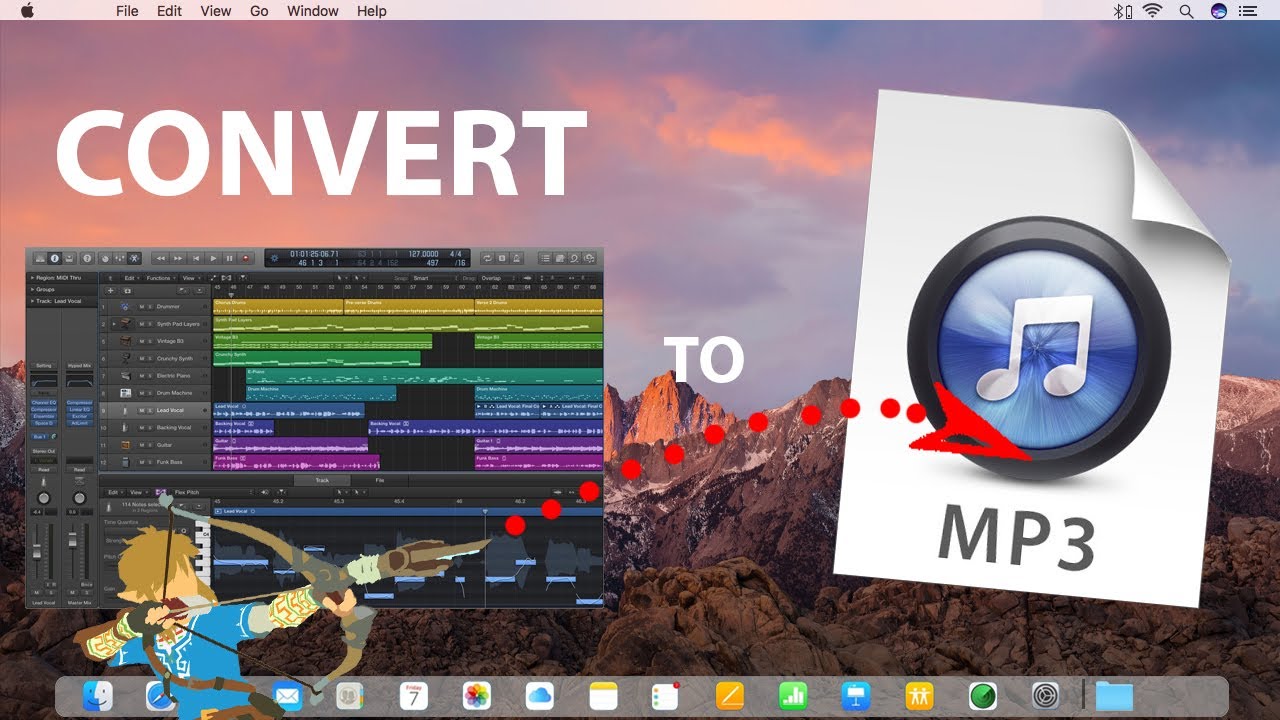Switch to the Track tab in audio editor

321,480
